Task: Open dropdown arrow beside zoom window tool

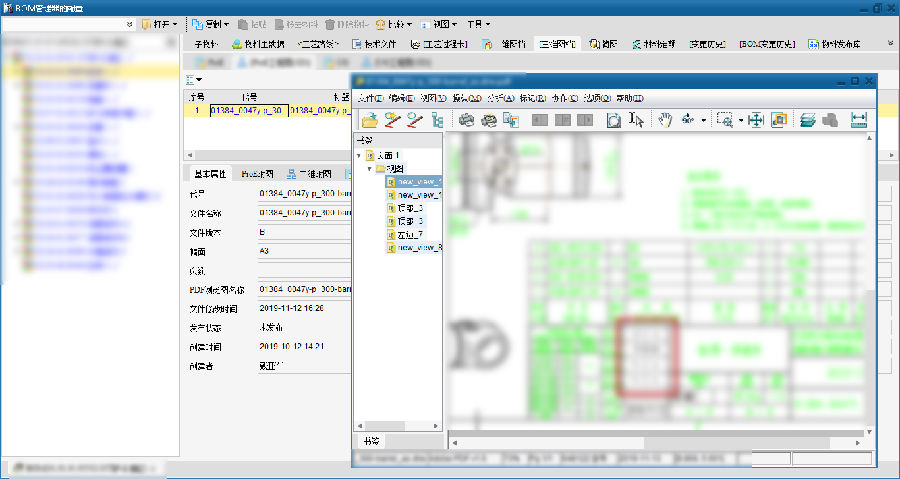Action: 741,120
